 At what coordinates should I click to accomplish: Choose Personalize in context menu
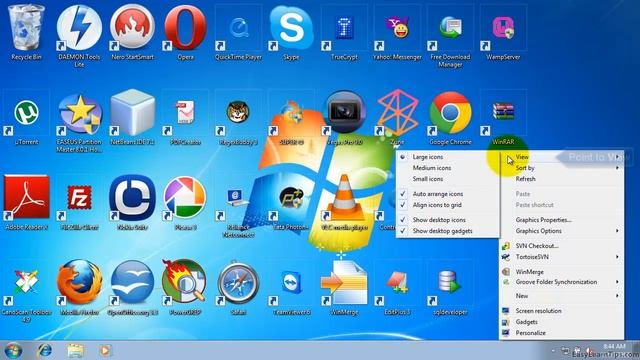point(562,333)
